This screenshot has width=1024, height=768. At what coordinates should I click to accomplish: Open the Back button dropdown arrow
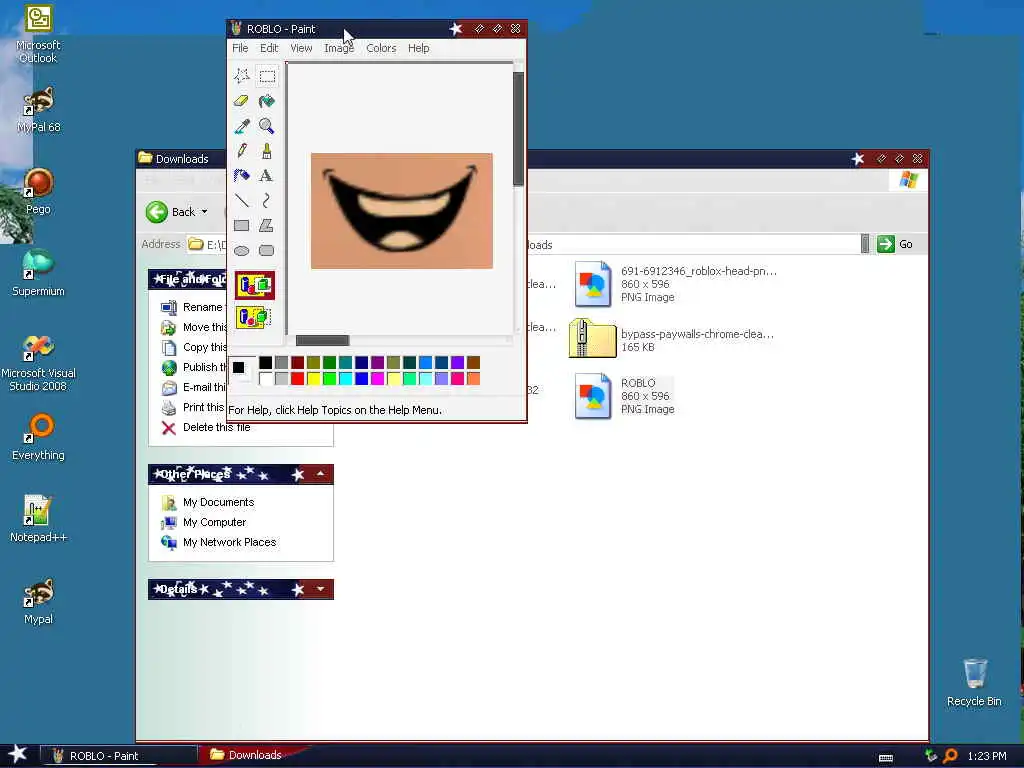click(x=204, y=212)
